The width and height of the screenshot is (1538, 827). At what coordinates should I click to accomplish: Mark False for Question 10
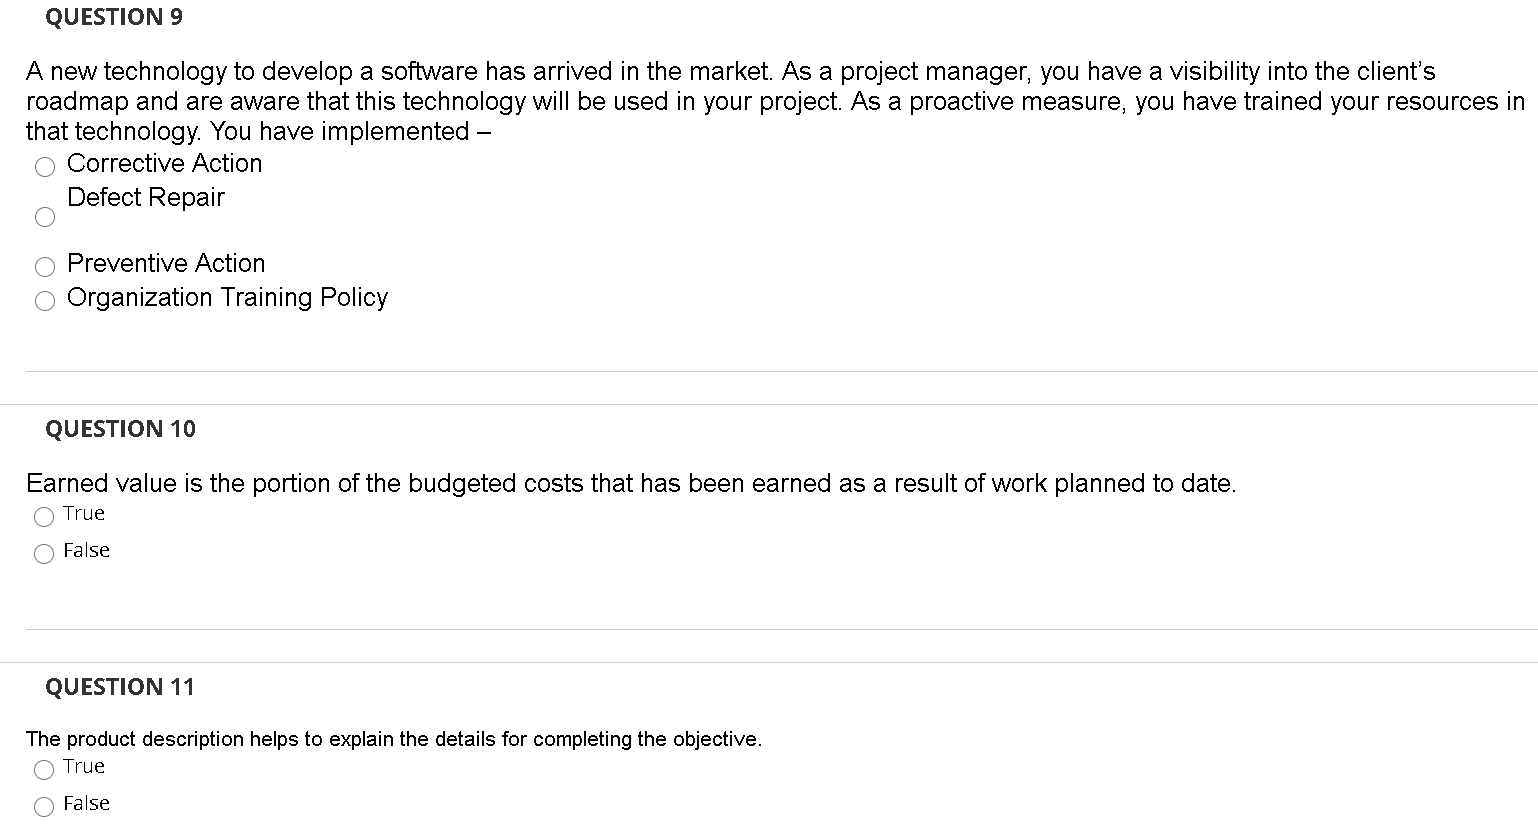click(43, 553)
